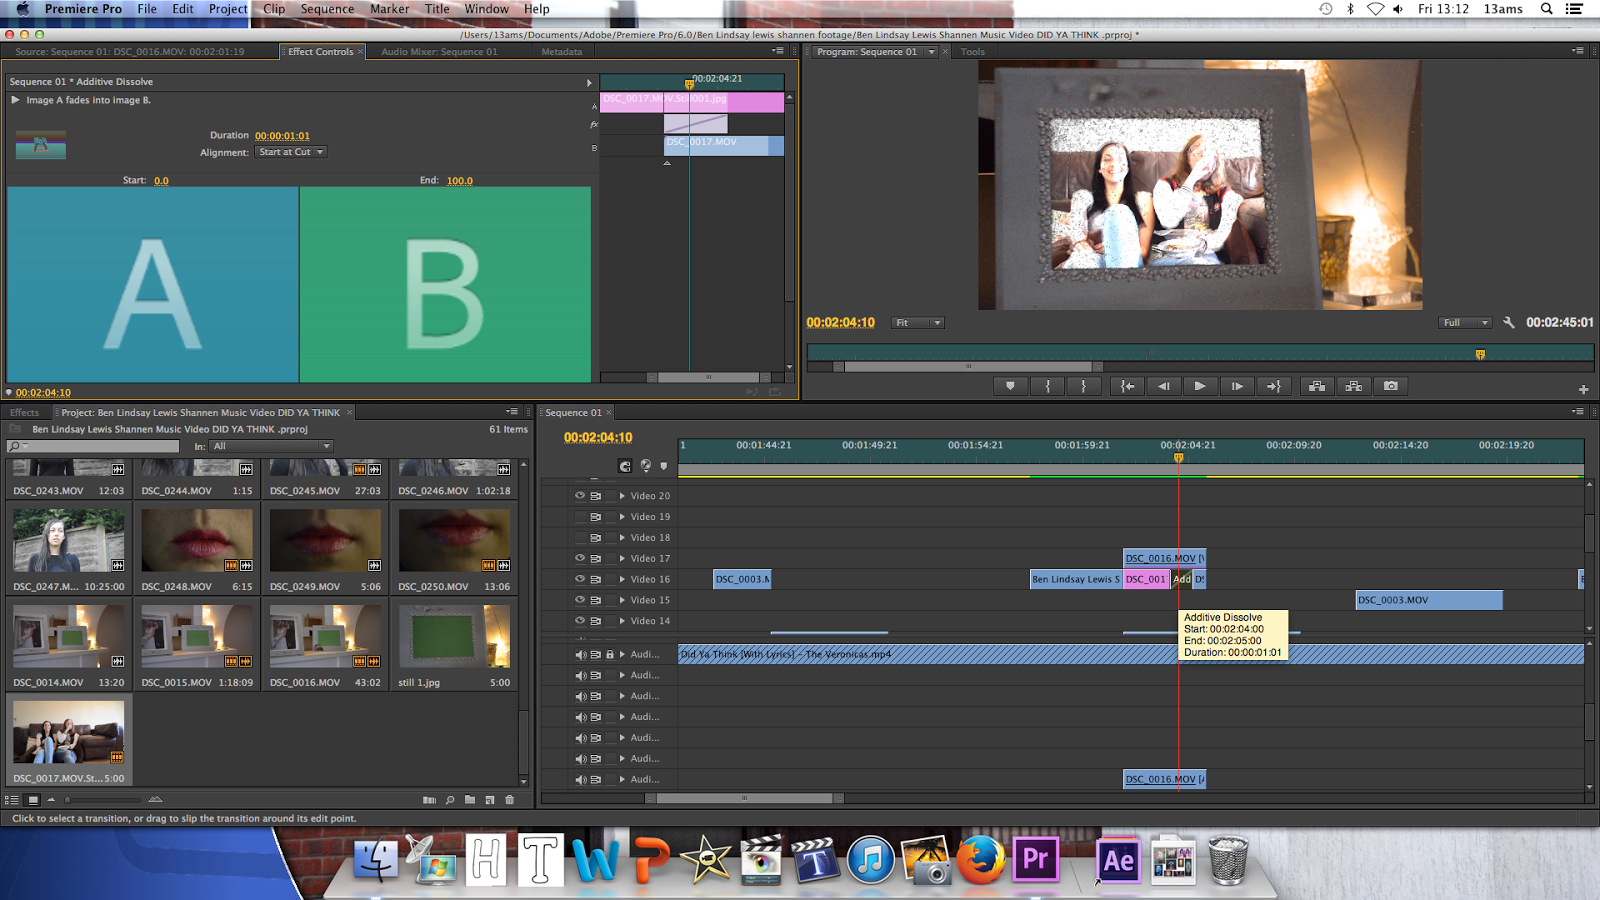
Task: Step forward one frame in Program monitor
Action: pyautogui.click(x=1237, y=386)
